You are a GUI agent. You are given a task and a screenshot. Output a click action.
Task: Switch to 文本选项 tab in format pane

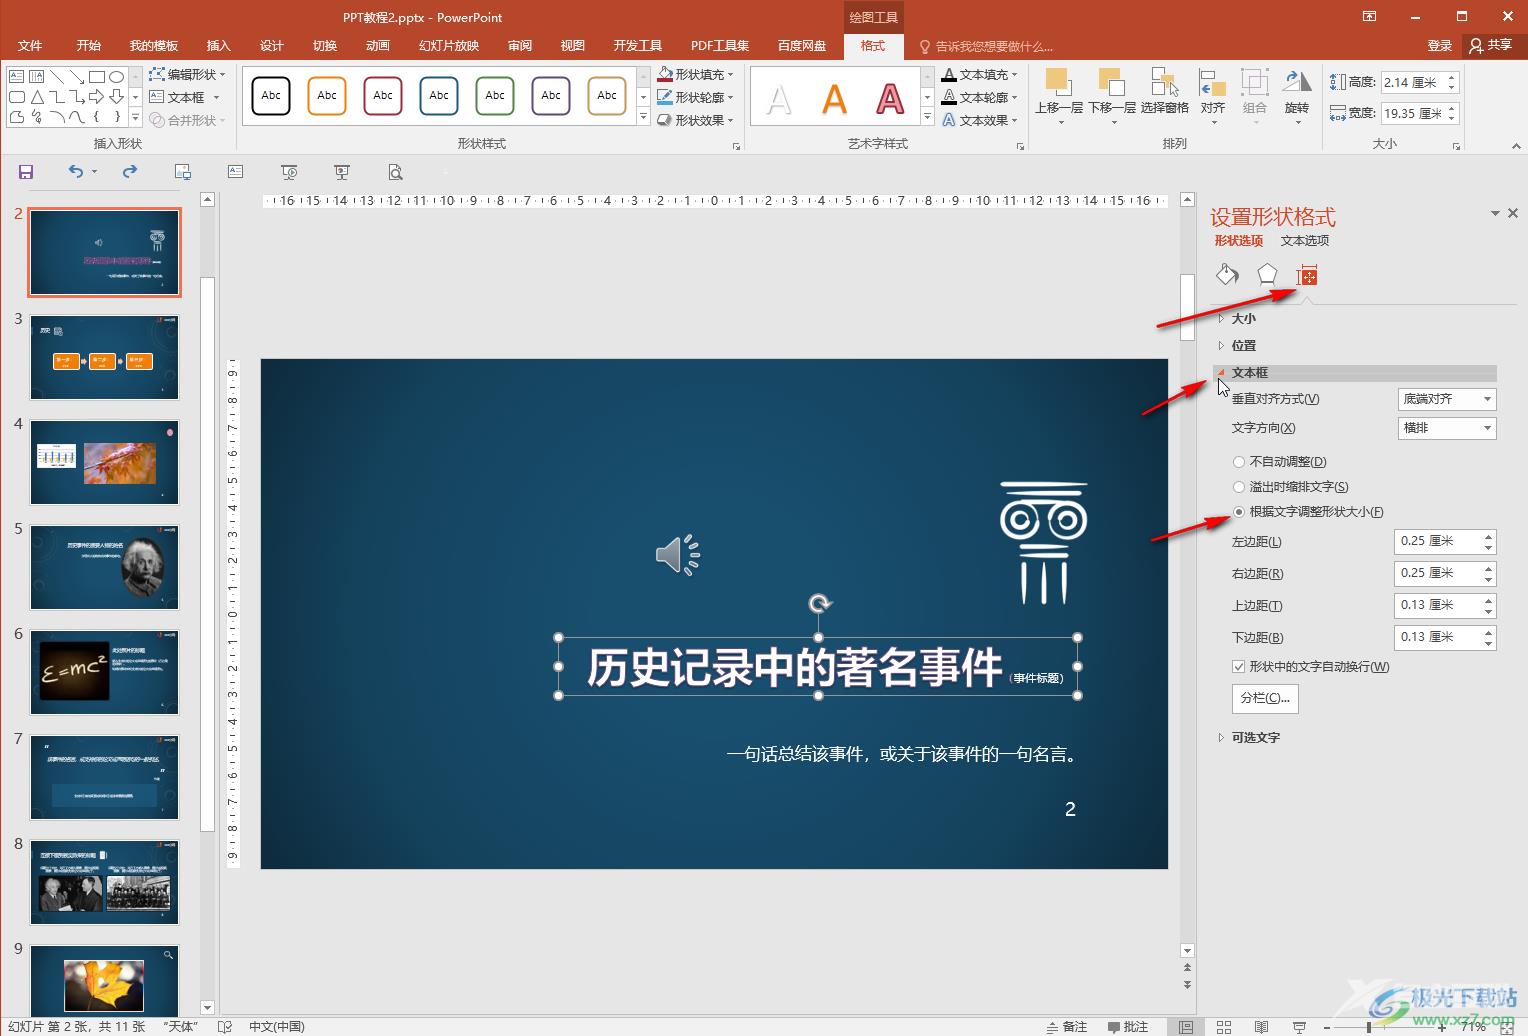tap(1305, 240)
